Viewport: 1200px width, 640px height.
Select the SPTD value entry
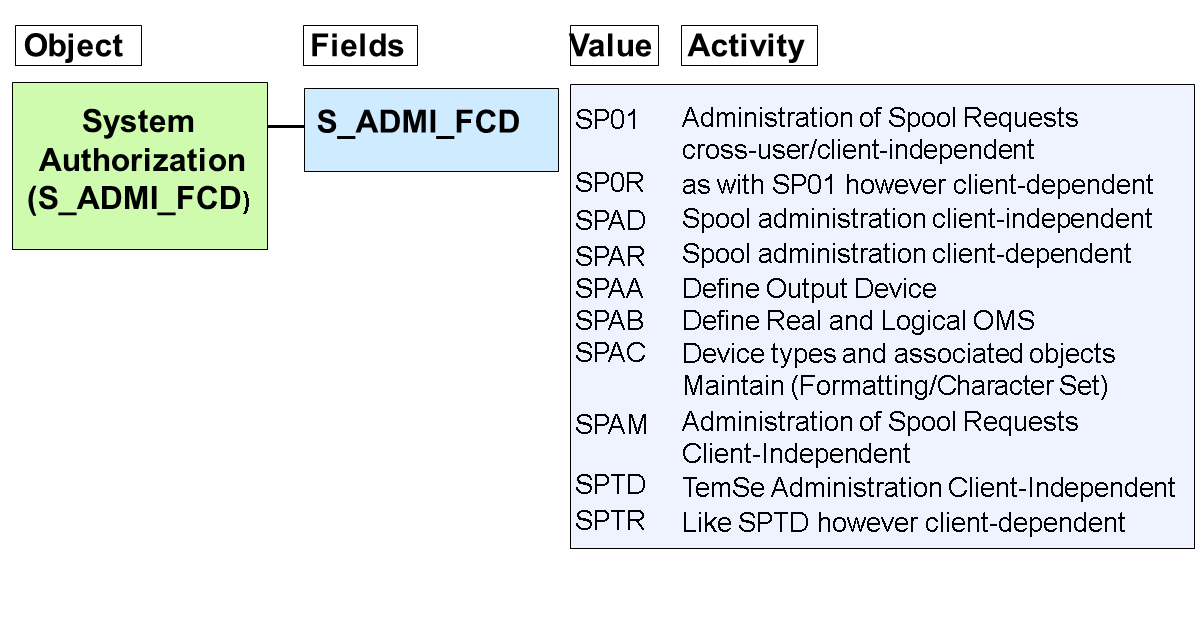610,486
